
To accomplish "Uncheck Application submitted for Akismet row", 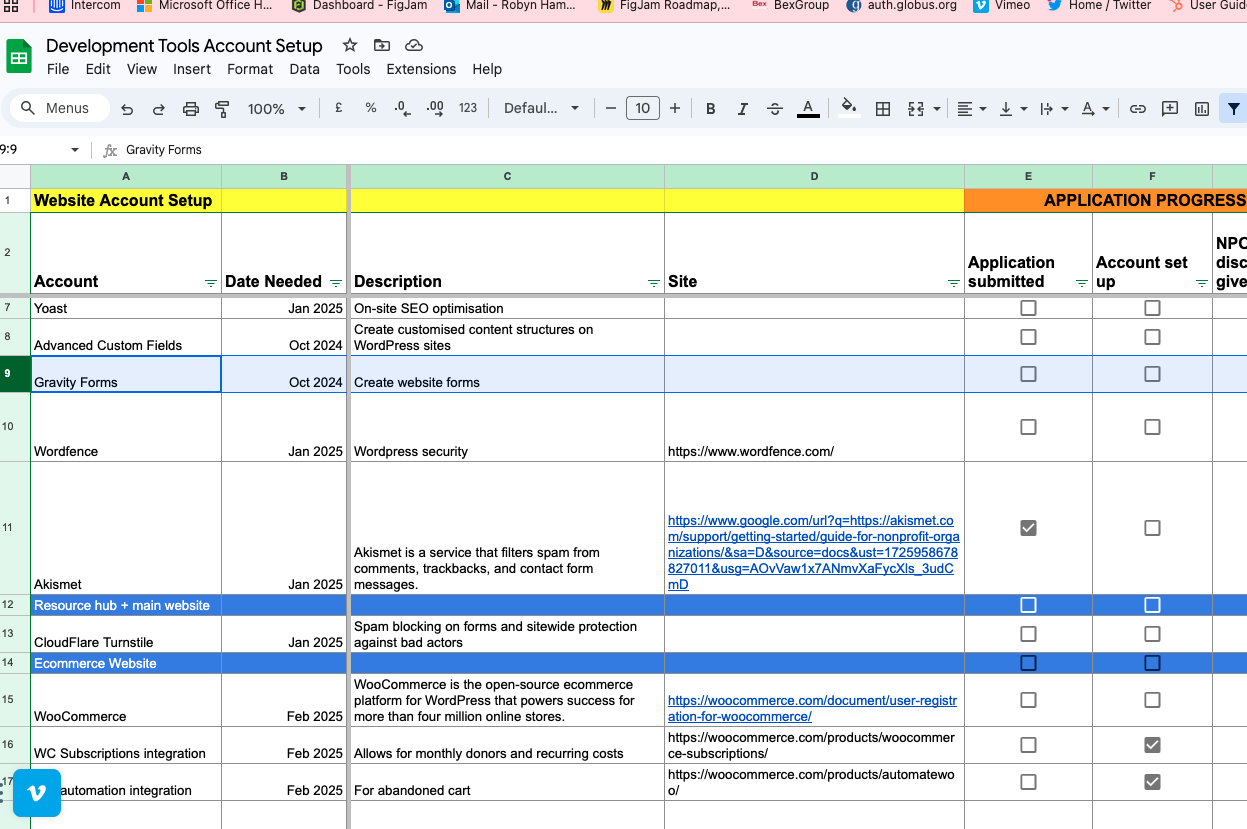I will (1028, 527).
